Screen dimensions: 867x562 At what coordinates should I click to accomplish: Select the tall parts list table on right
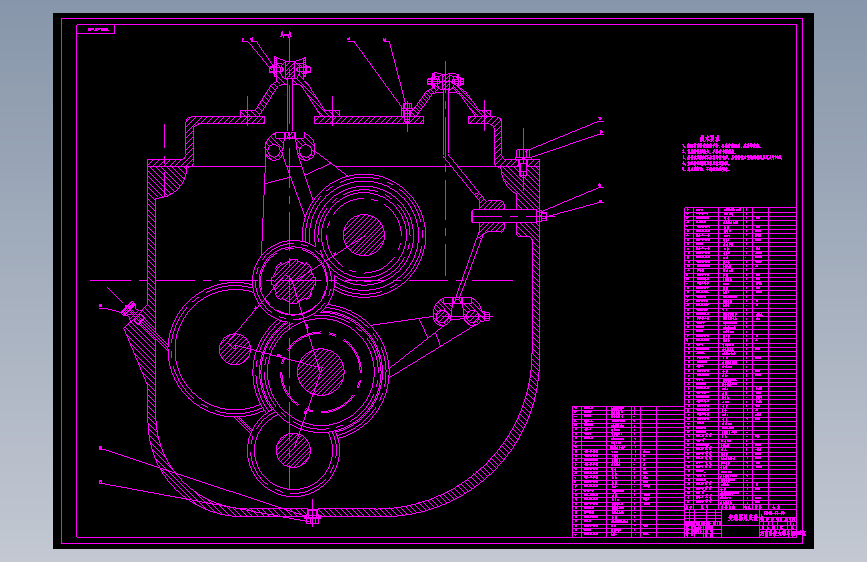[740, 358]
